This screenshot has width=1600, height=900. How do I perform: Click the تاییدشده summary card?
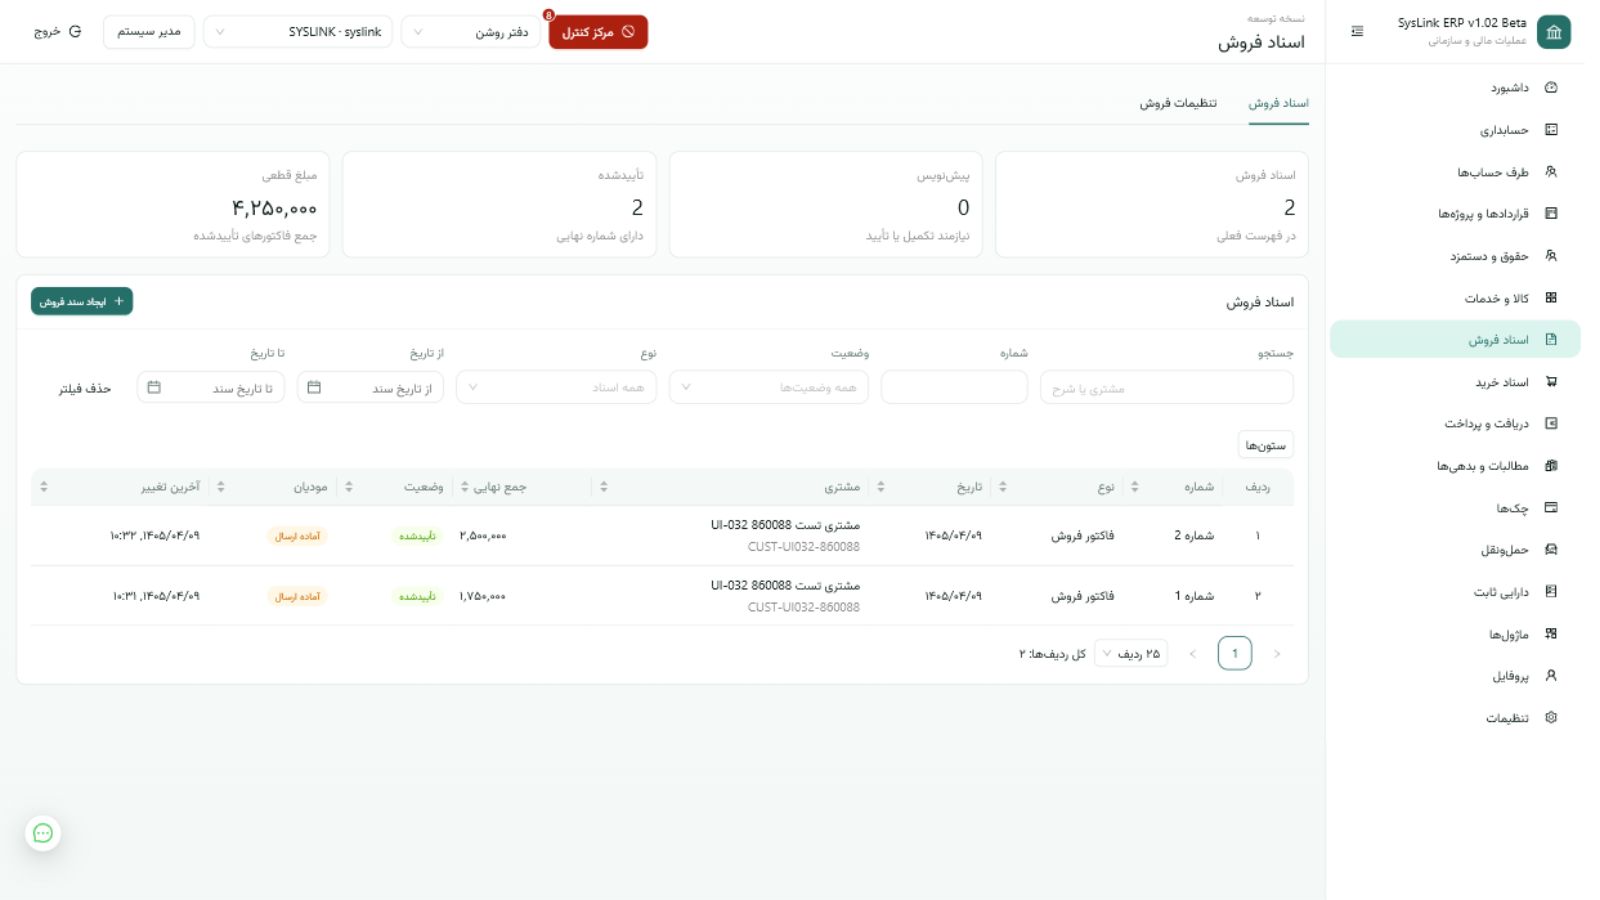tap(499, 204)
